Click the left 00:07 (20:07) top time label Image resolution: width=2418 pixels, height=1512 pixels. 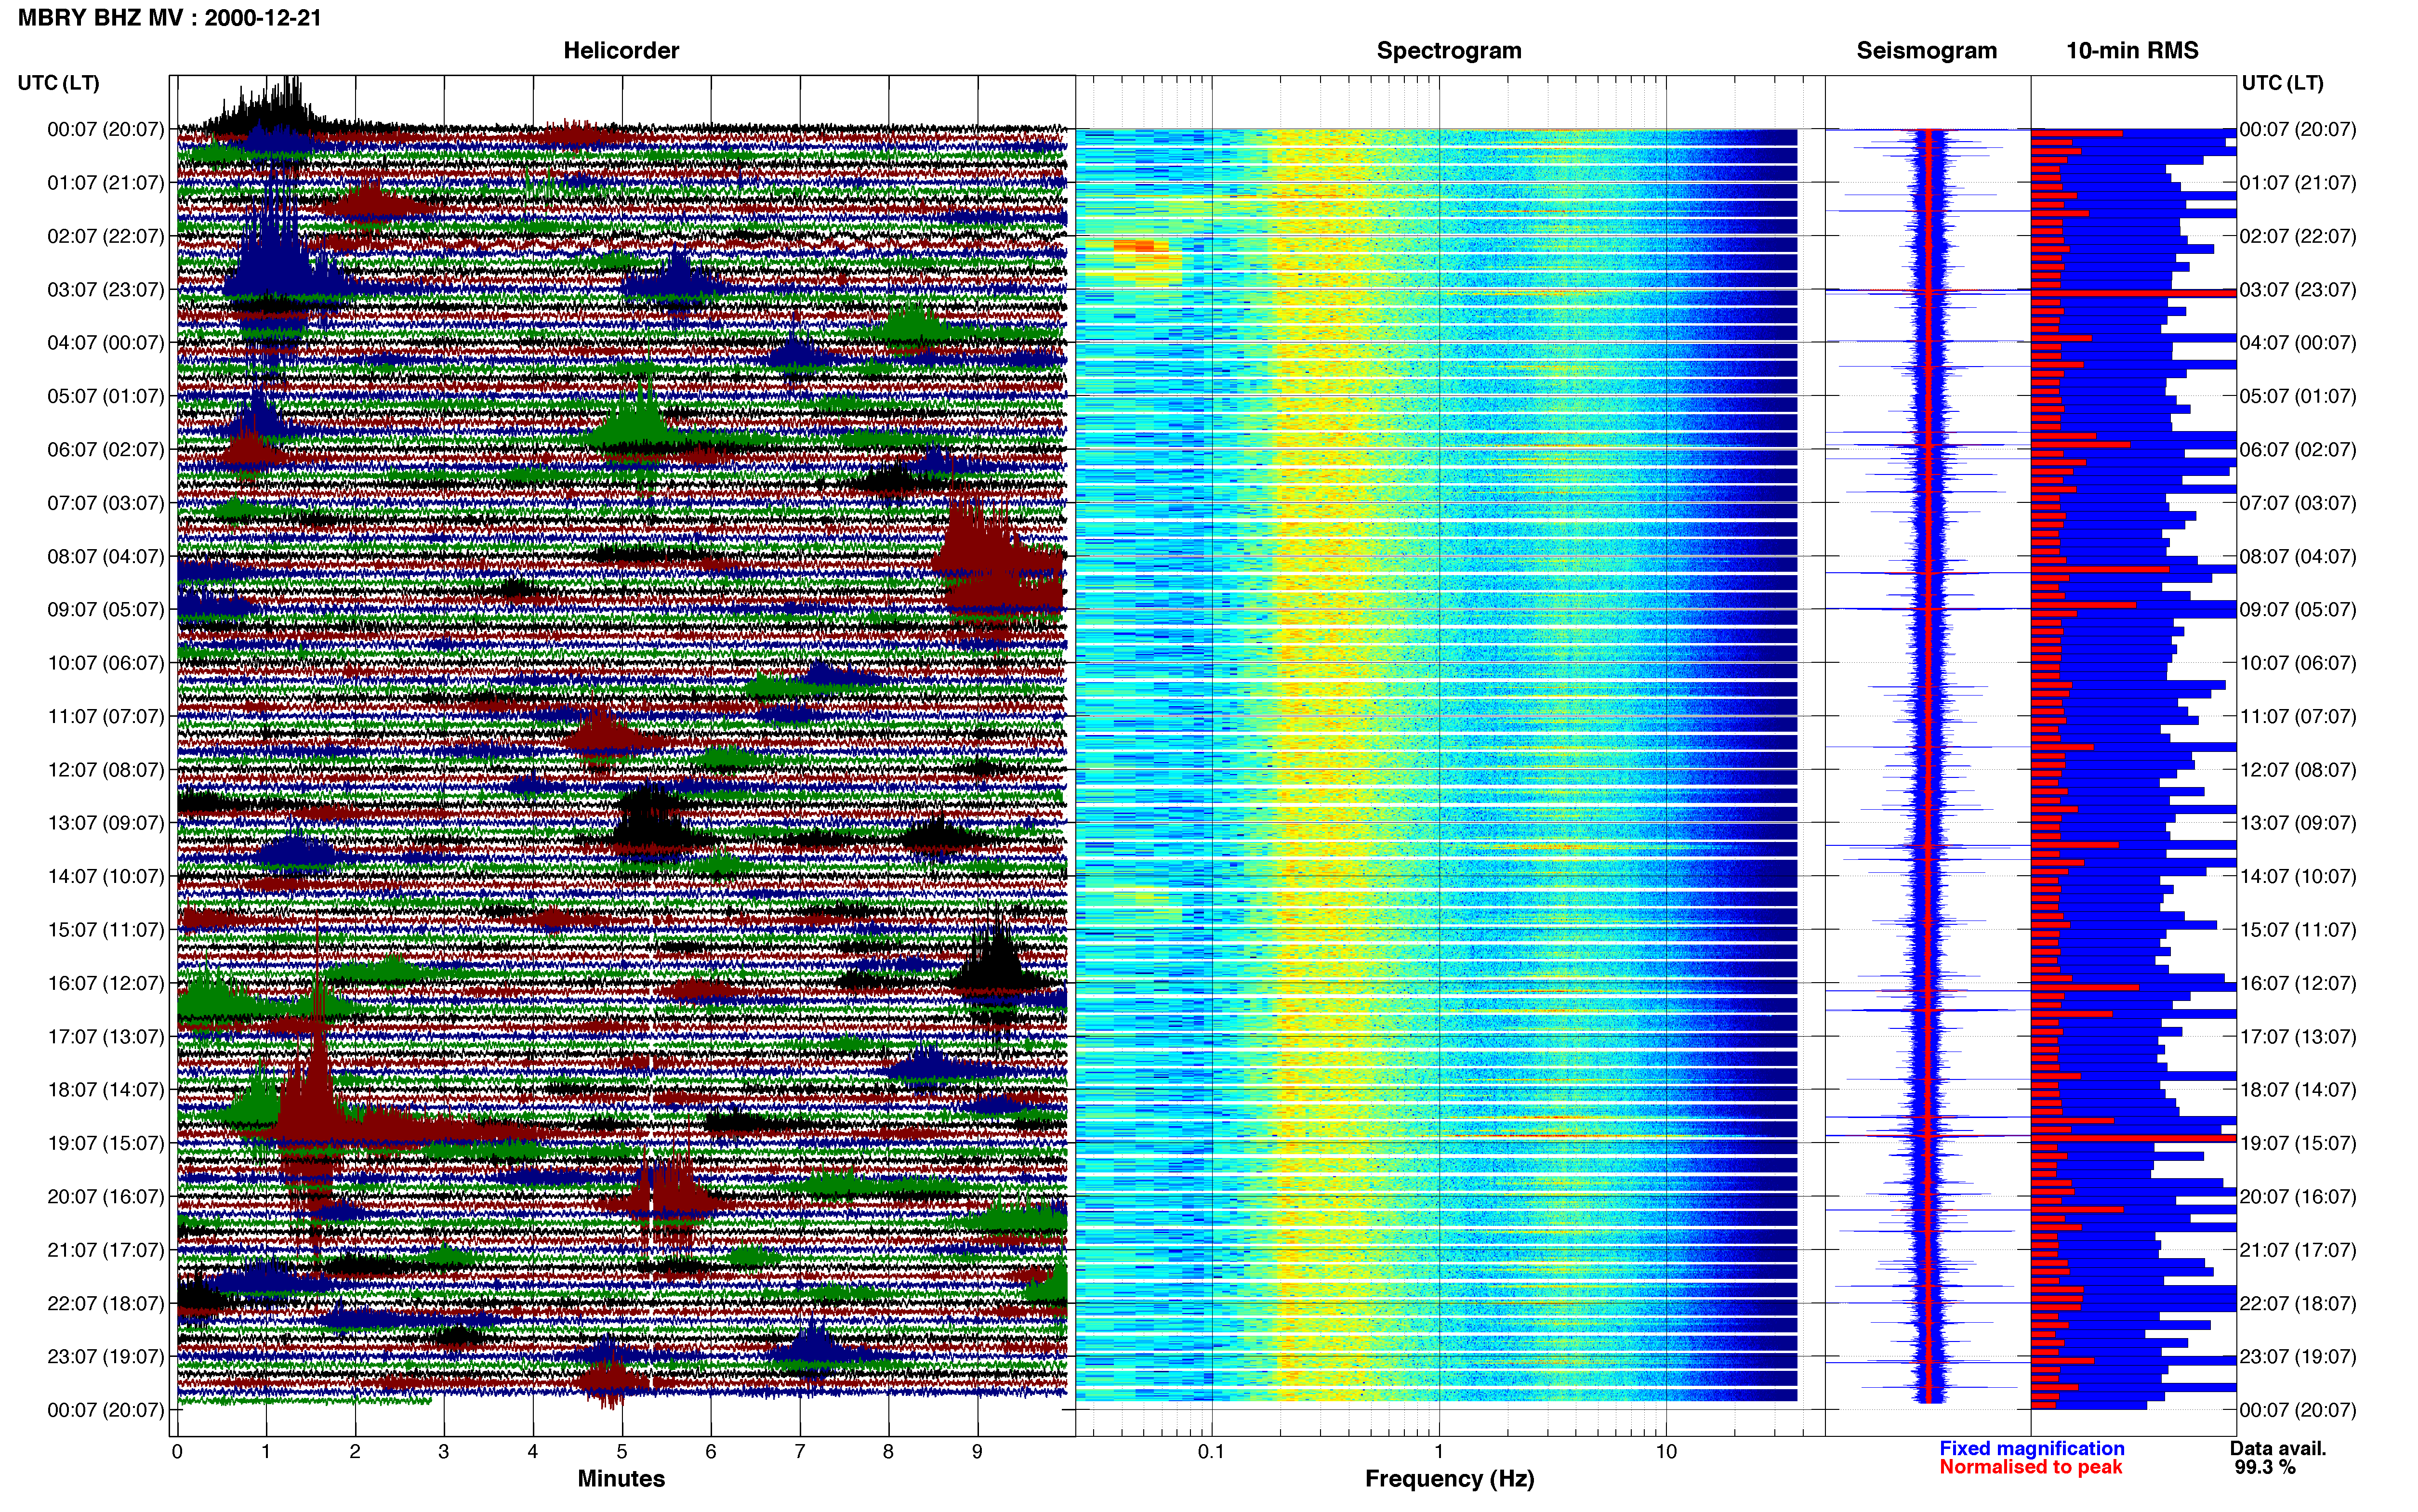click(x=105, y=130)
